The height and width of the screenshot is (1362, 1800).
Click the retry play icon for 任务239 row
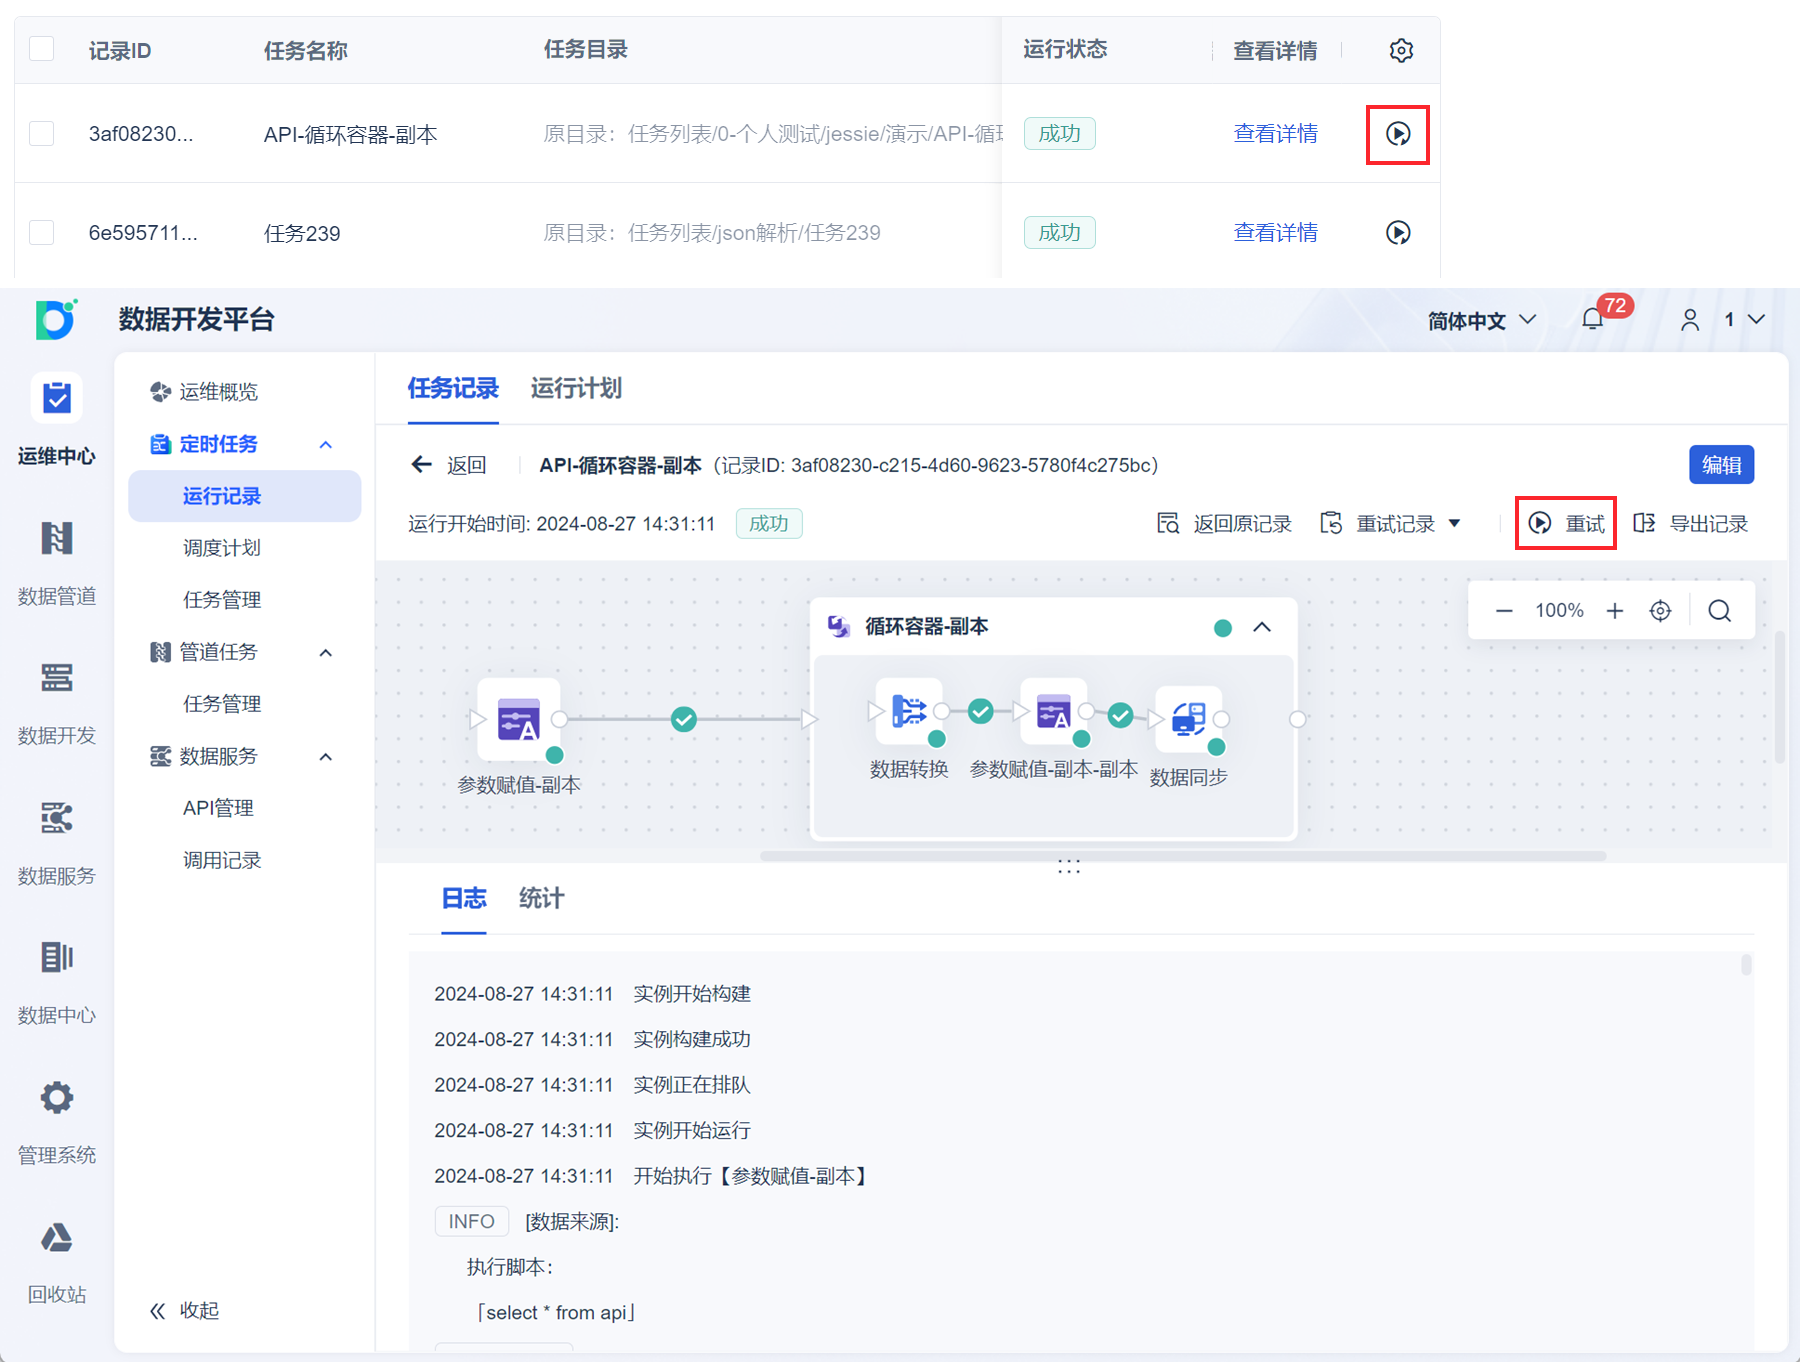point(1398,233)
